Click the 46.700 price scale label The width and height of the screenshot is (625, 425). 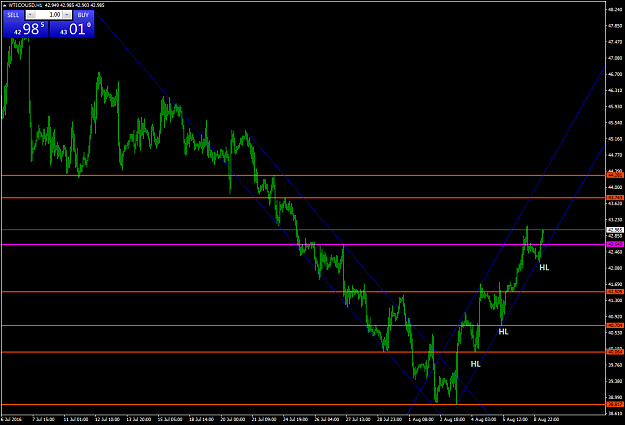(615, 74)
